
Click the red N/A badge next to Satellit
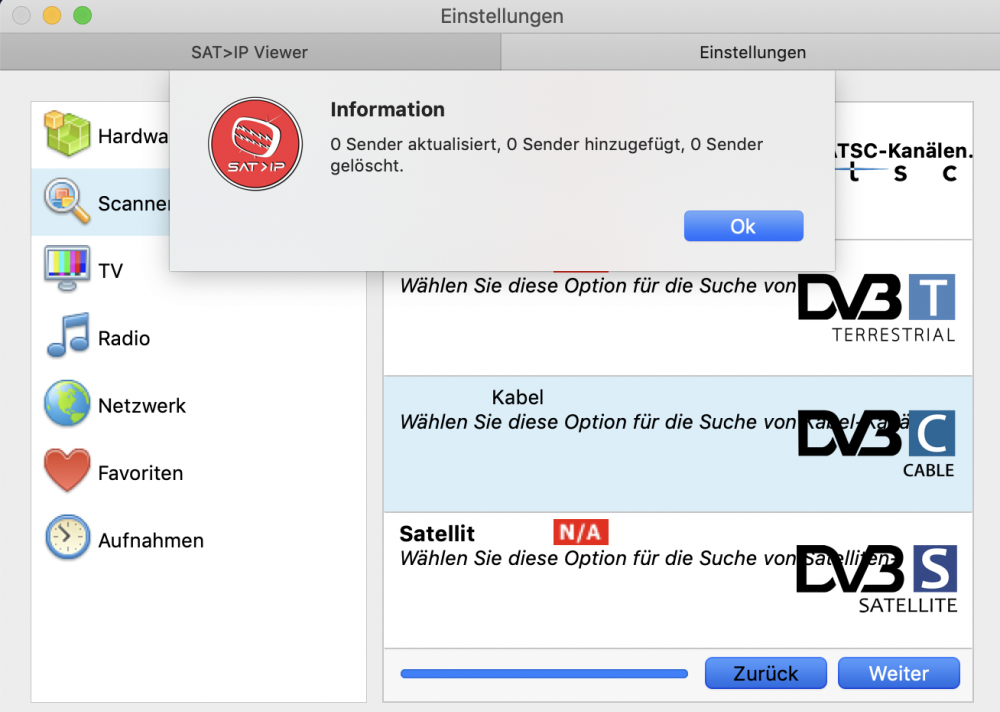(x=580, y=532)
